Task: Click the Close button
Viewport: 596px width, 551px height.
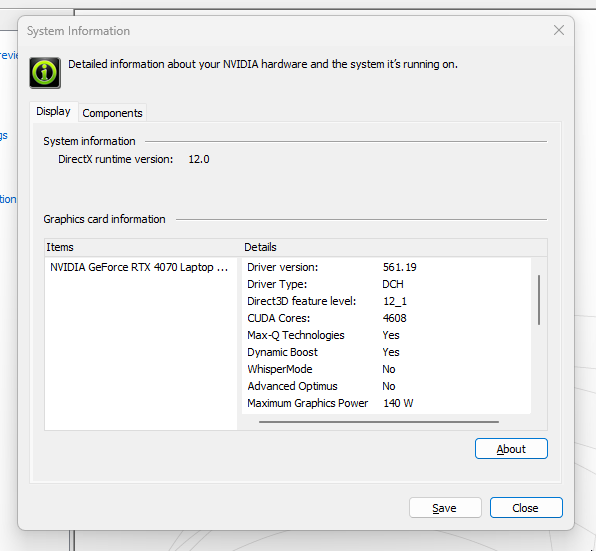Action: [x=526, y=508]
